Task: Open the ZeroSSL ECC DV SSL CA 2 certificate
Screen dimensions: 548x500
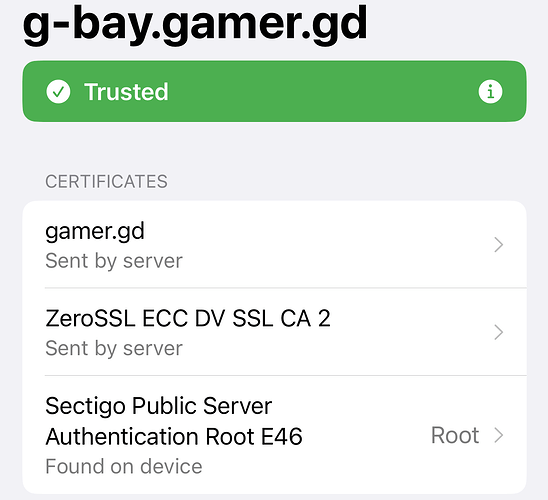Action: [x=275, y=332]
